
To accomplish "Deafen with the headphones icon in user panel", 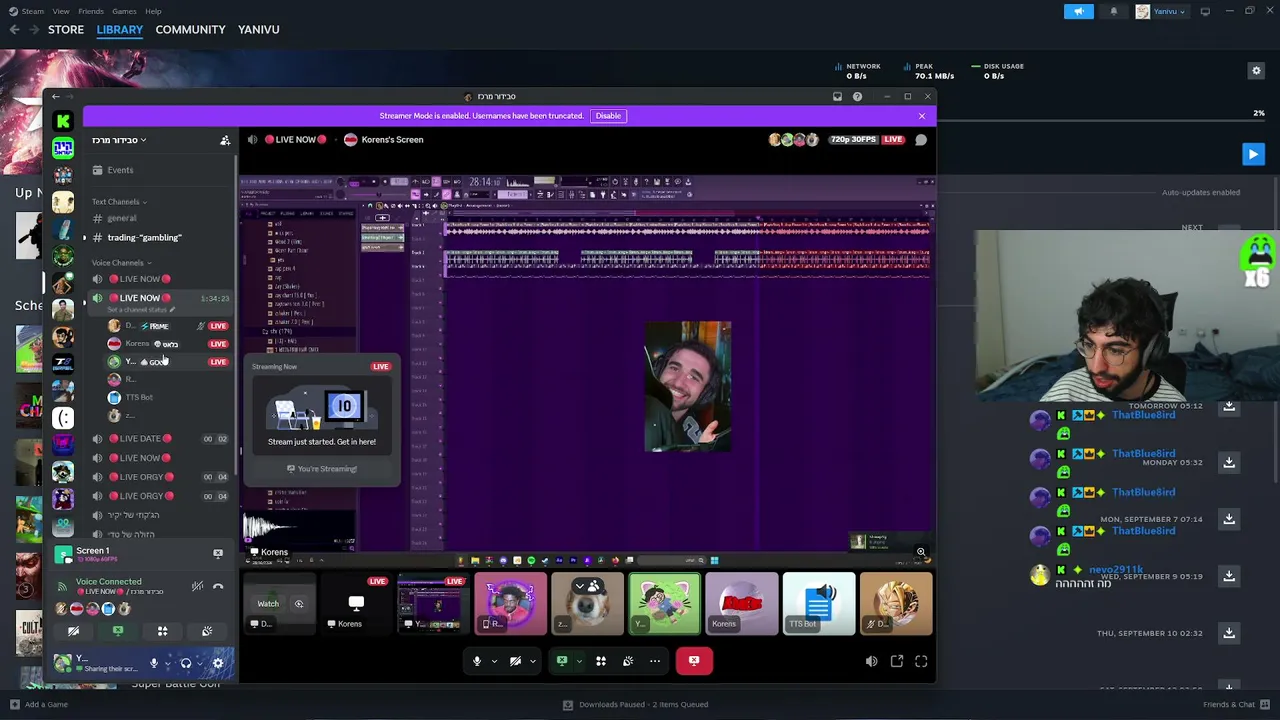I will click(x=185, y=663).
